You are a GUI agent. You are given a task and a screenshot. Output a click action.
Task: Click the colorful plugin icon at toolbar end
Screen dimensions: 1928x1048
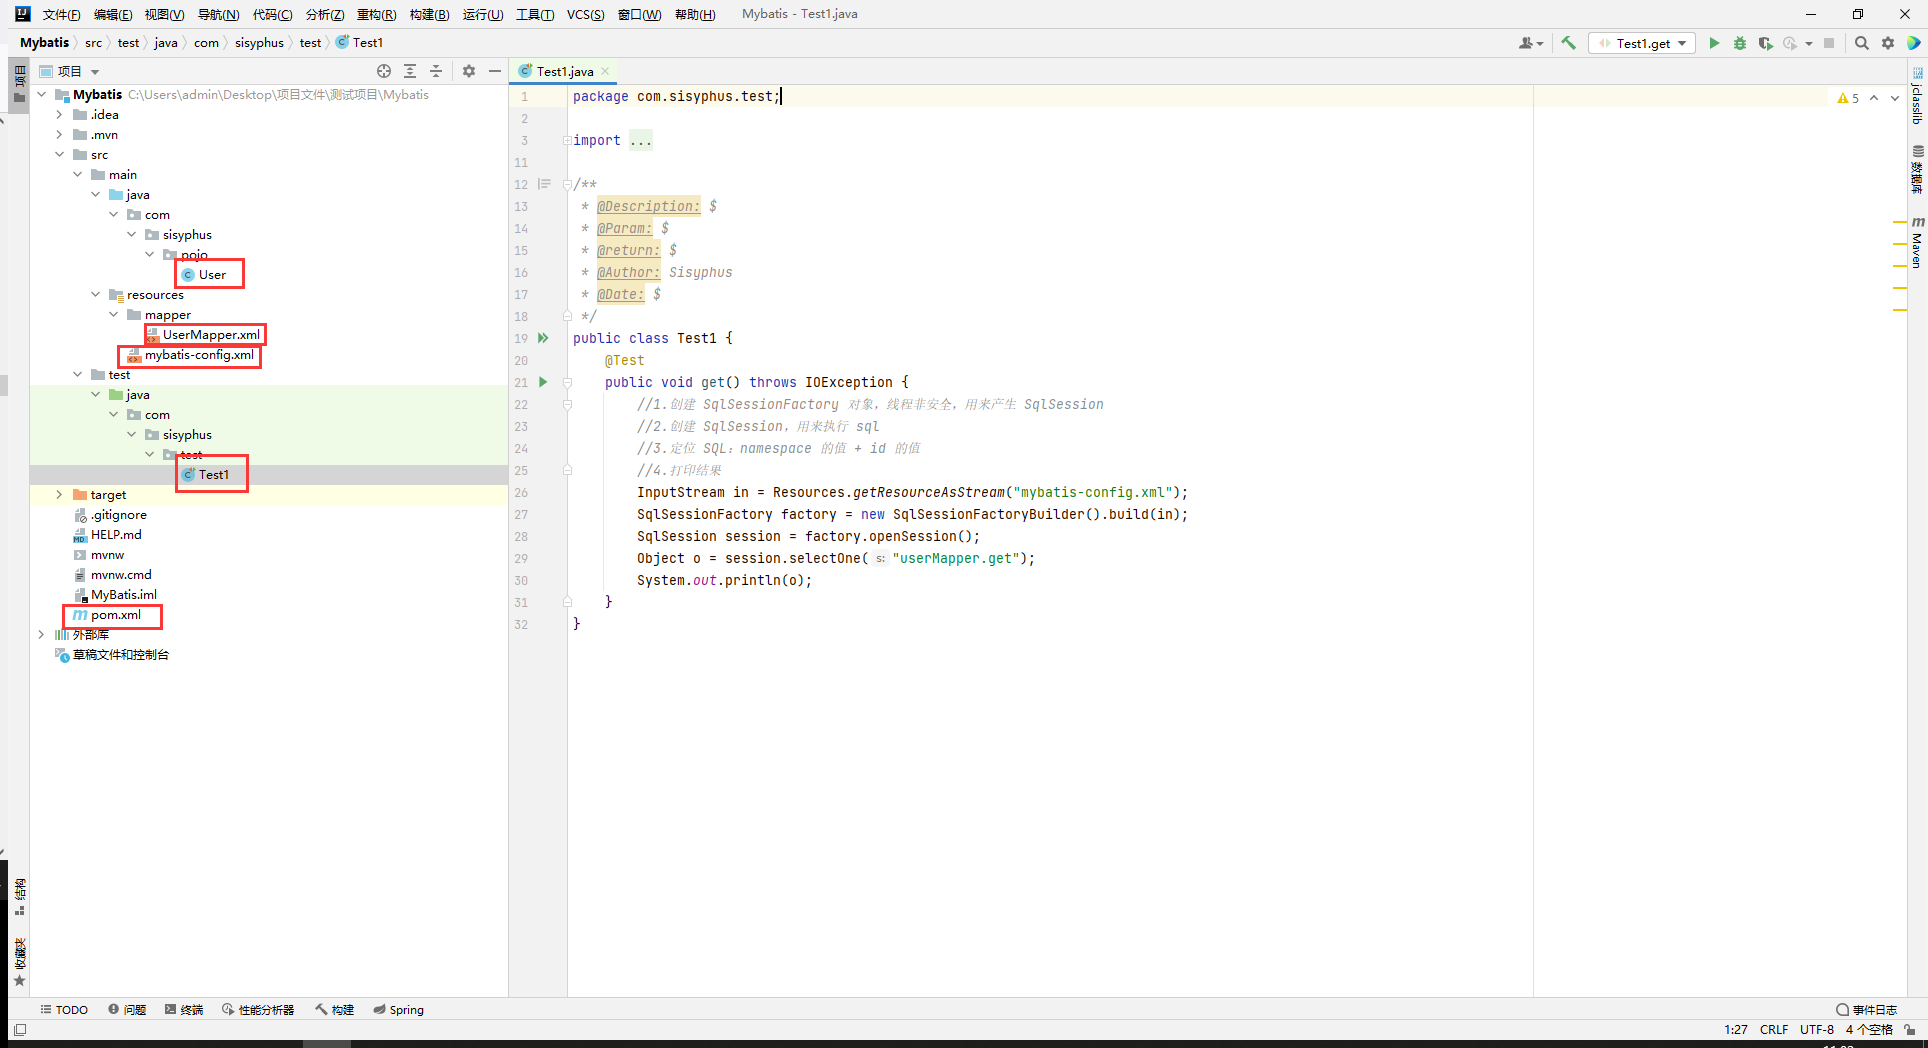pyautogui.click(x=1913, y=43)
